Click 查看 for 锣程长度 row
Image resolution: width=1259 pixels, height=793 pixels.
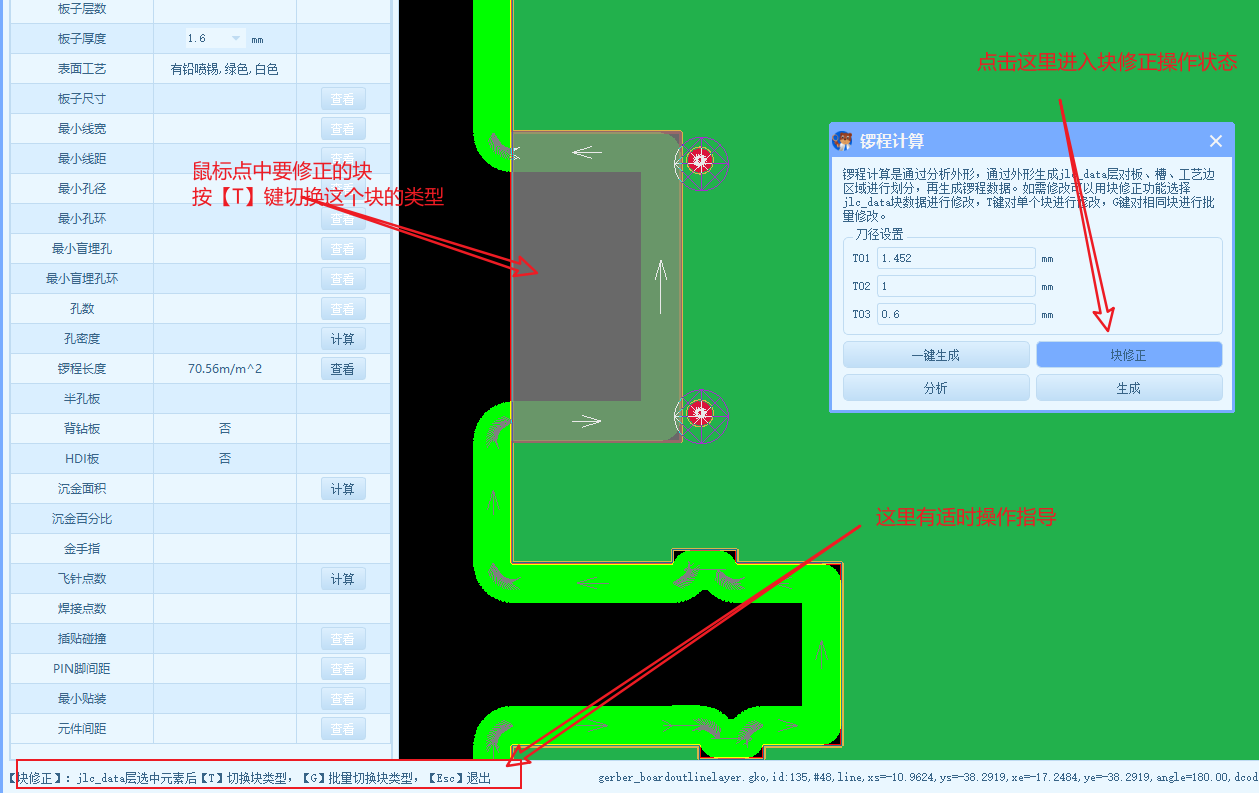click(342, 369)
